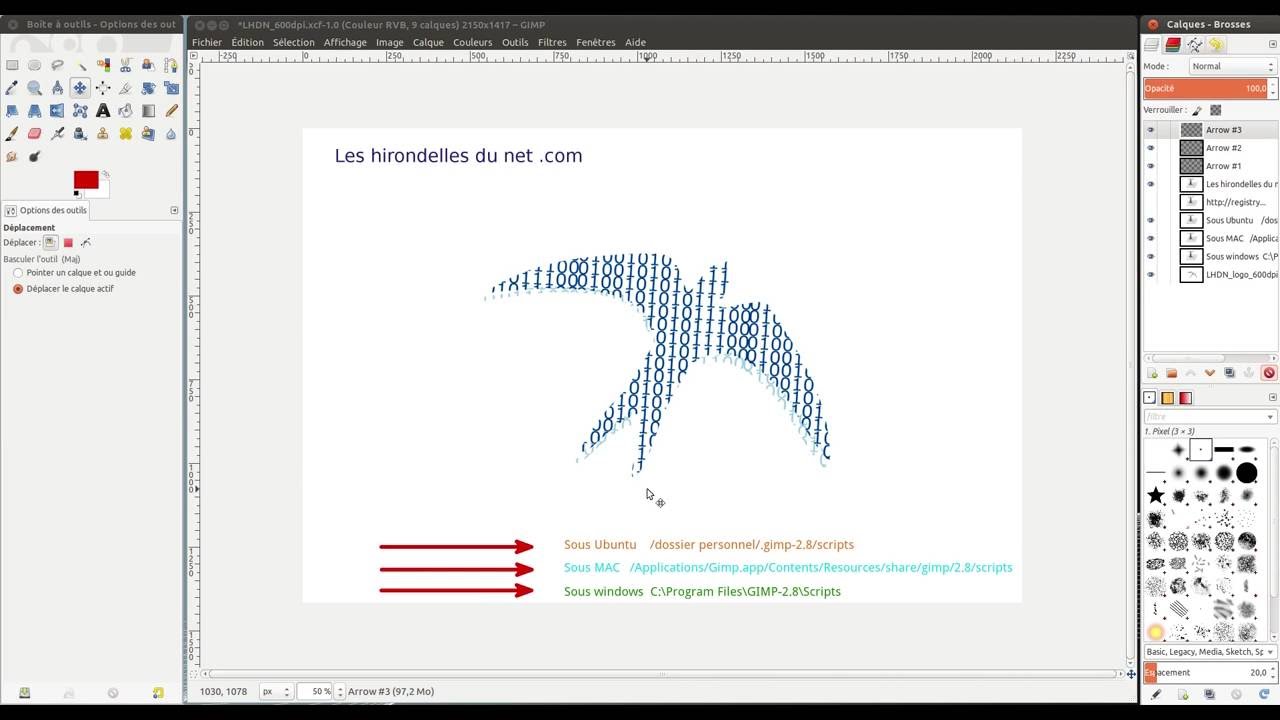Adjust the brush Espacement spinner arrows
The height and width of the screenshot is (720, 1280).
point(1272,673)
